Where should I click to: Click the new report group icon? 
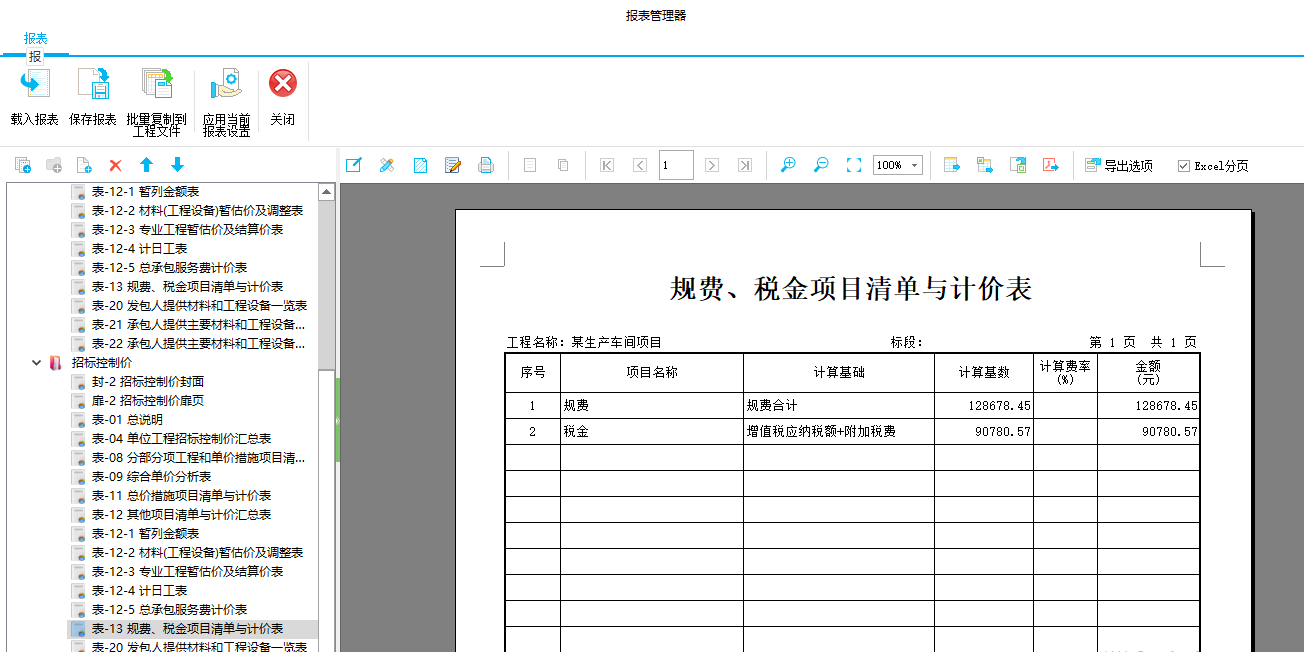23,165
